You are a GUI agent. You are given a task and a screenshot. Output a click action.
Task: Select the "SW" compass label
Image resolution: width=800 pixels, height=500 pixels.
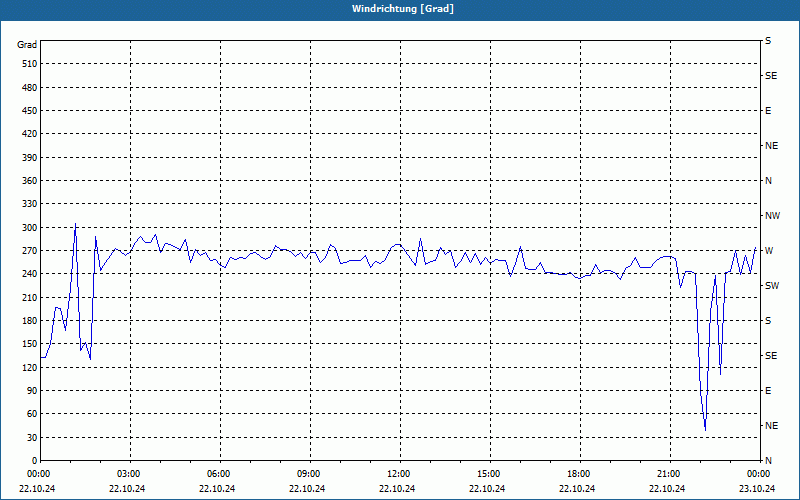click(772, 286)
